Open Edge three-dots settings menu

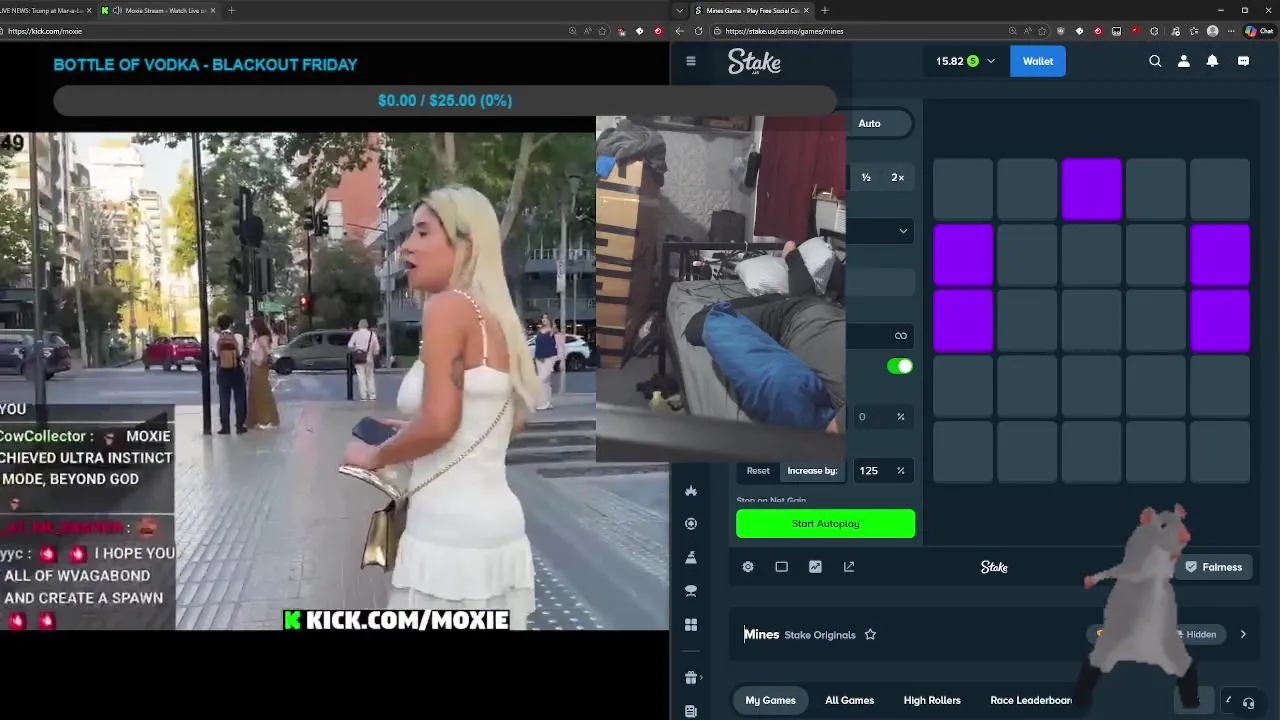(x=1232, y=31)
